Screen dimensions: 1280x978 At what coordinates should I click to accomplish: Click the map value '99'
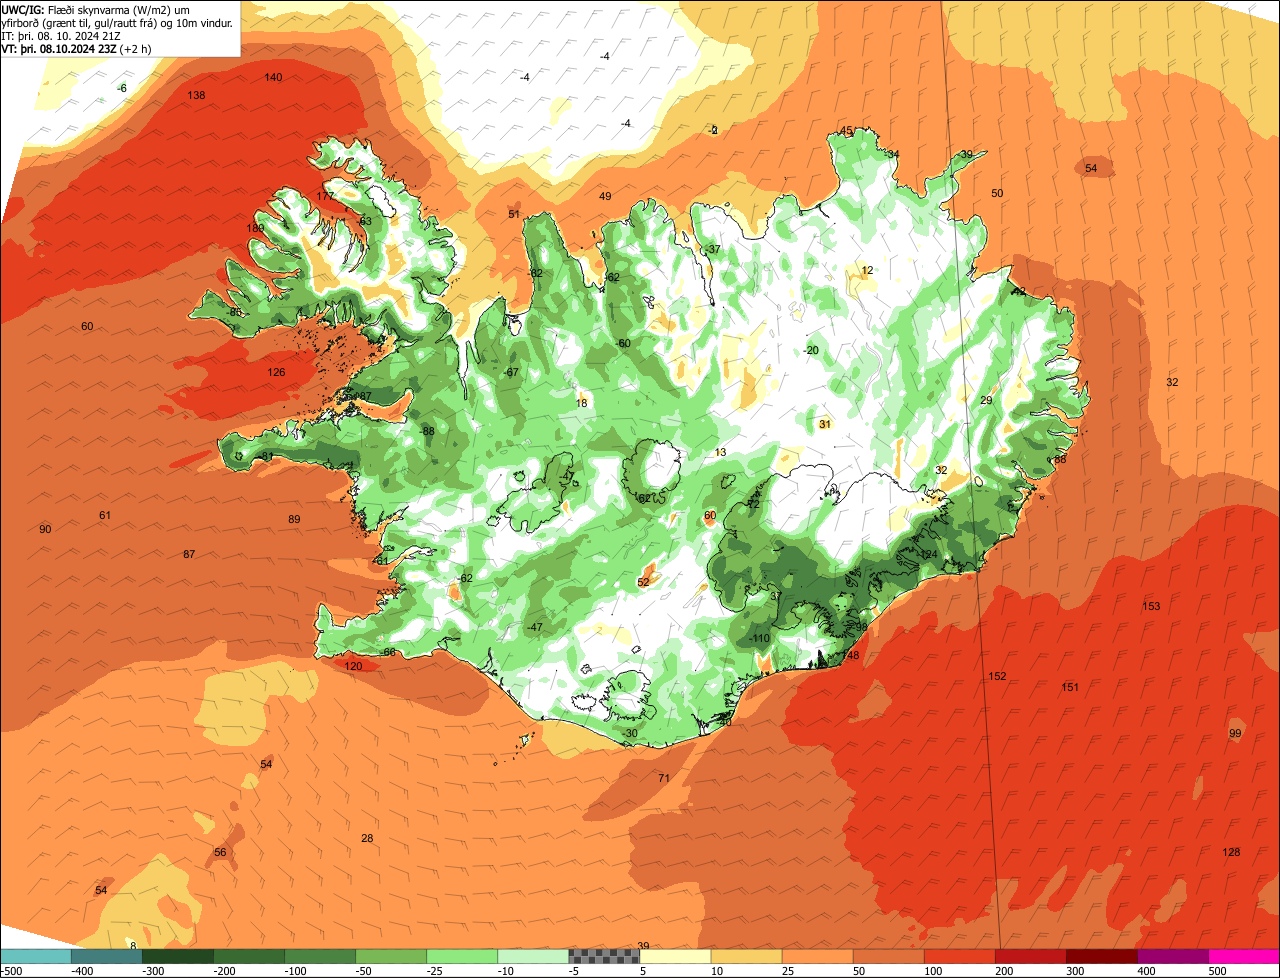point(1235,734)
